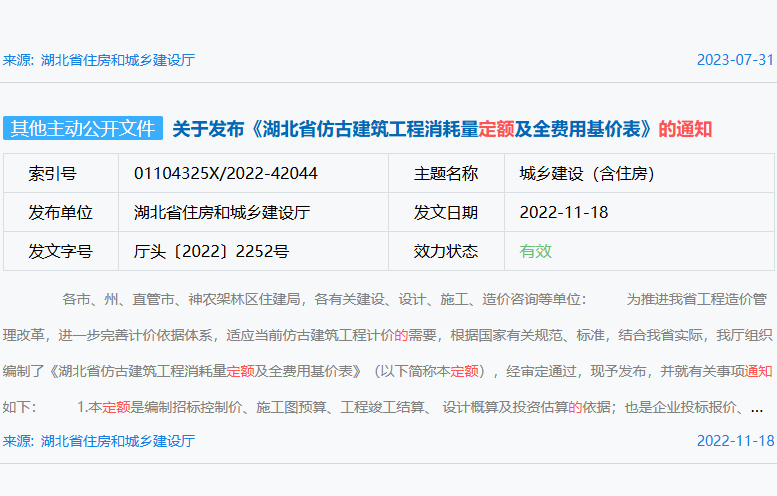Click the 其他主动公开文件 category tag

(83, 129)
